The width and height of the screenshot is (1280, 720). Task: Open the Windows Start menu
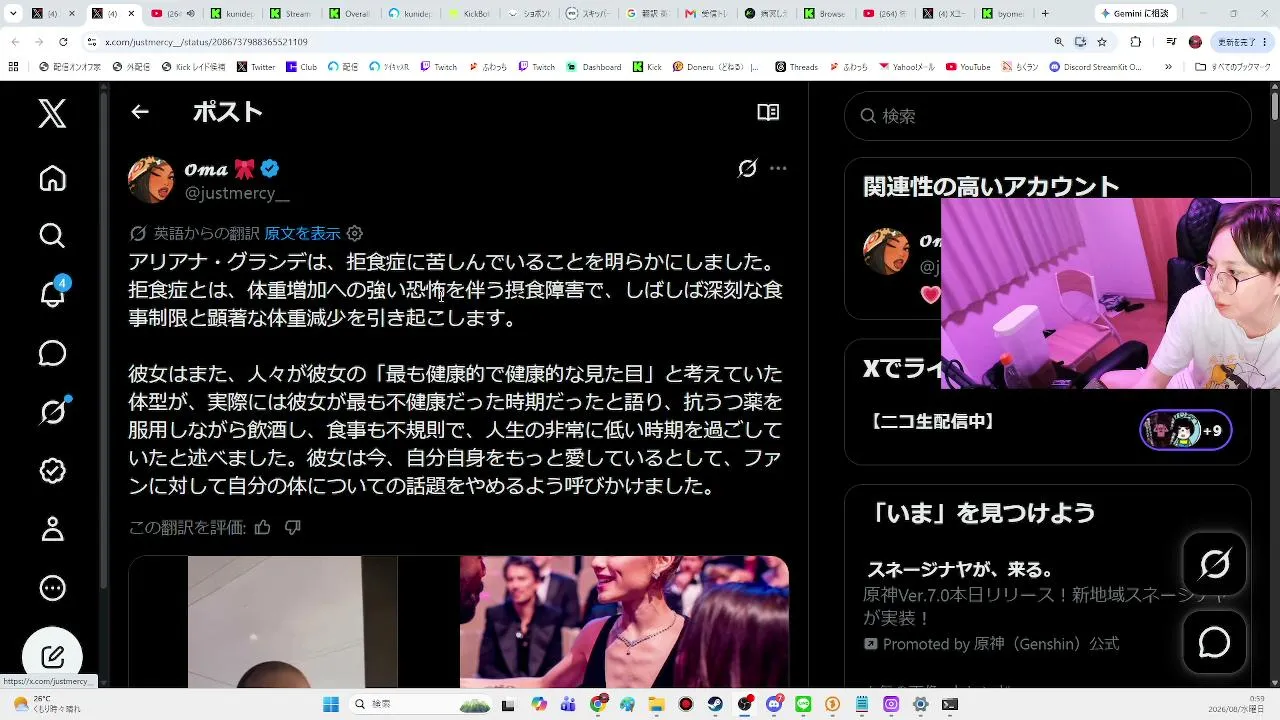[x=331, y=704]
